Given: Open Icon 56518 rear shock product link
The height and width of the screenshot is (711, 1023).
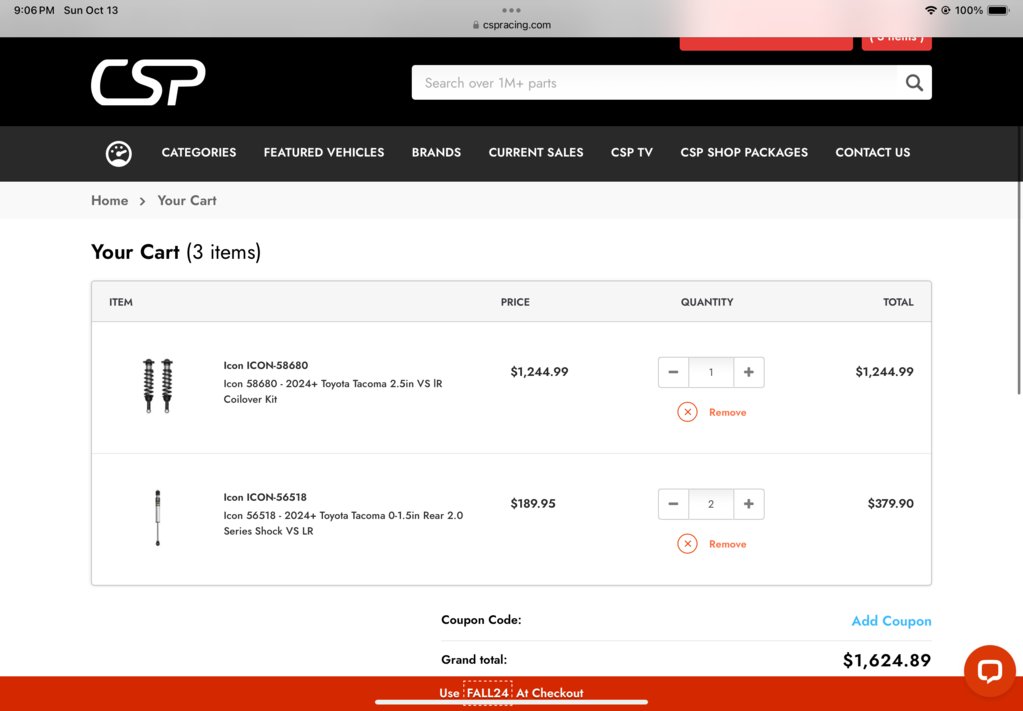Looking at the screenshot, I should [x=343, y=523].
